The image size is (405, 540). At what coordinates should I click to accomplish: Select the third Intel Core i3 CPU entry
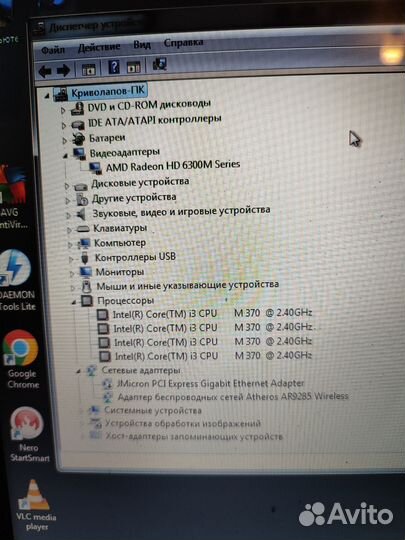(213, 342)
